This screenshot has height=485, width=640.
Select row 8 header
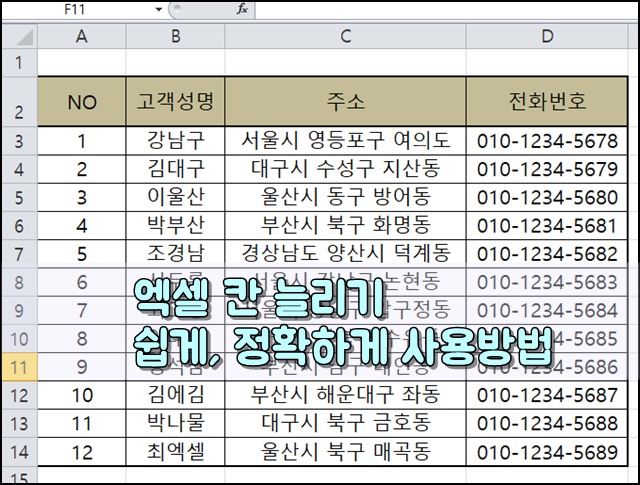20,282
